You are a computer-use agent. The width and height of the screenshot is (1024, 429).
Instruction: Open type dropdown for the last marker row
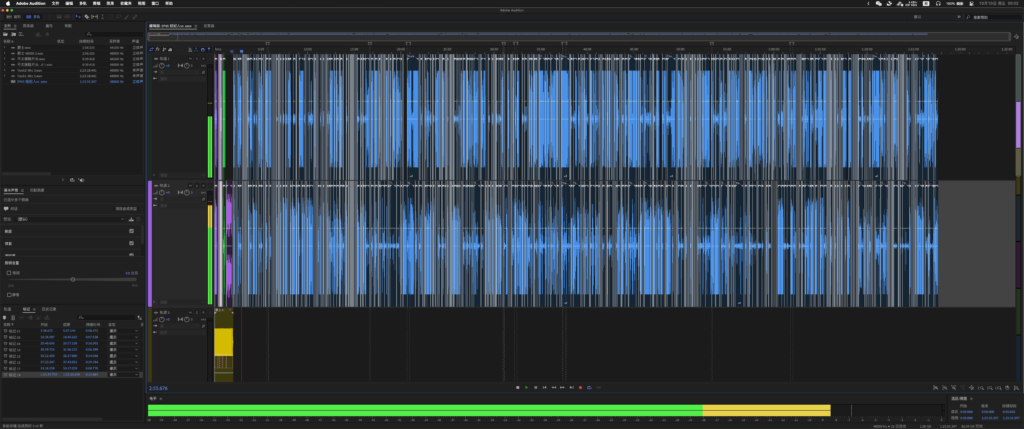click(136, 373)
